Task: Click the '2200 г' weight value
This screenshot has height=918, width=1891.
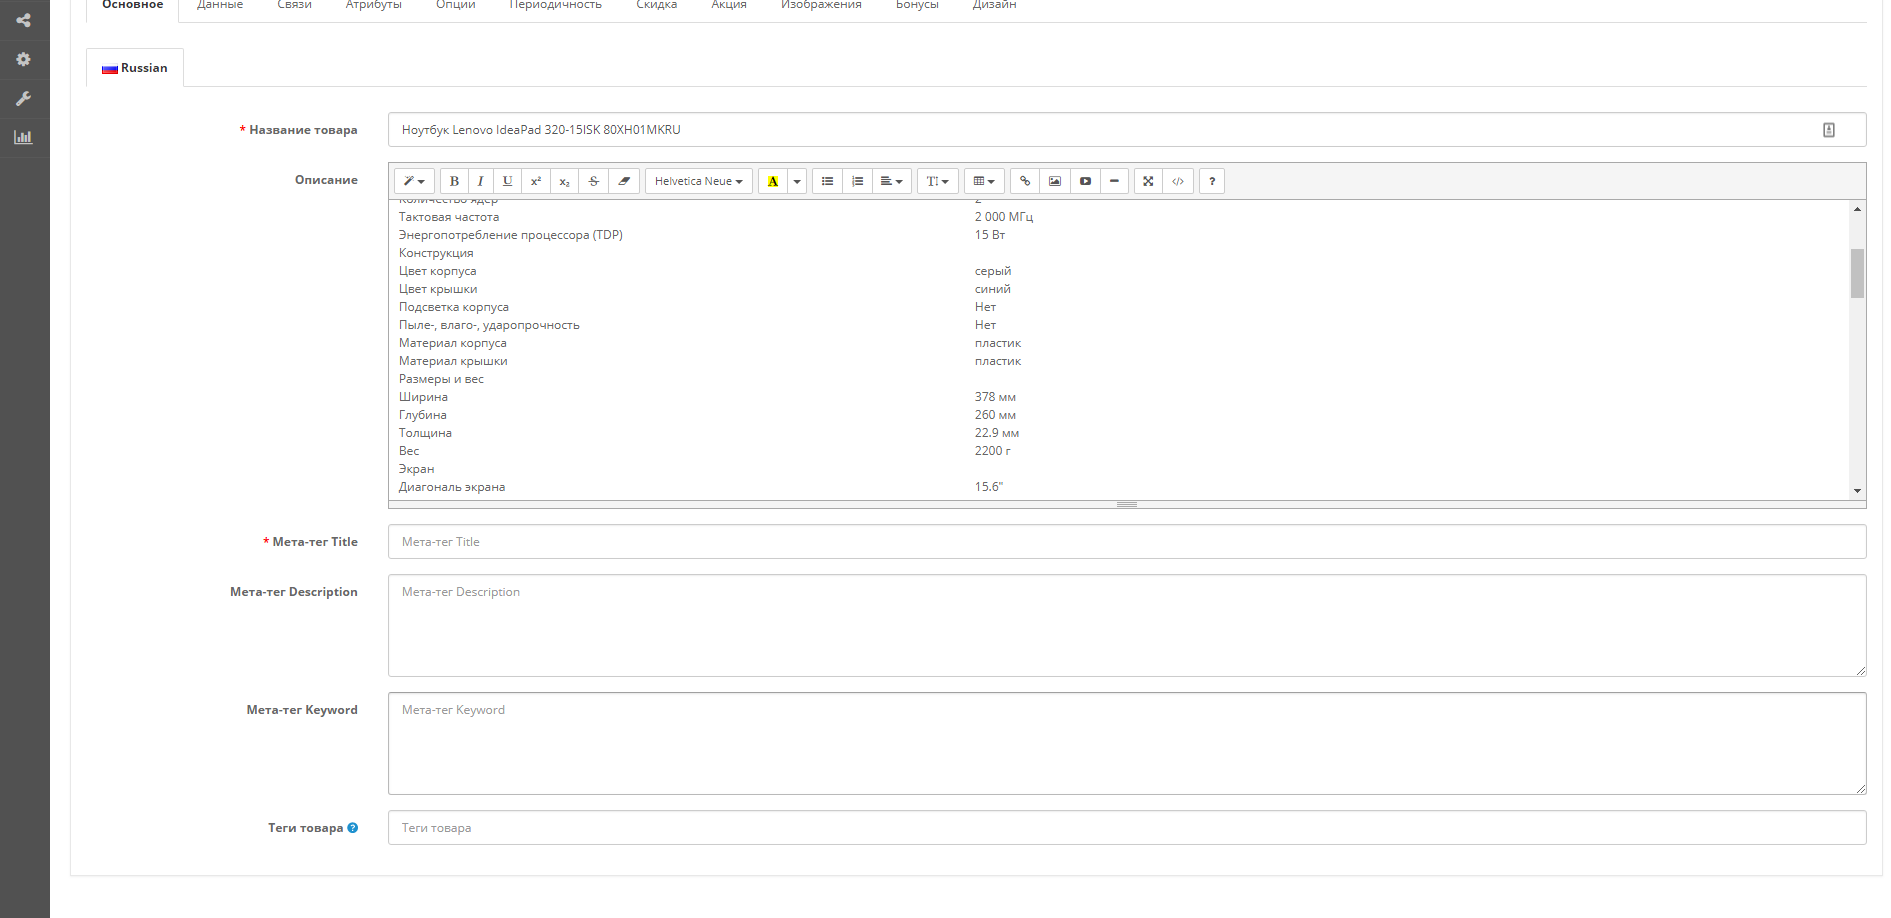Action: 993,451
